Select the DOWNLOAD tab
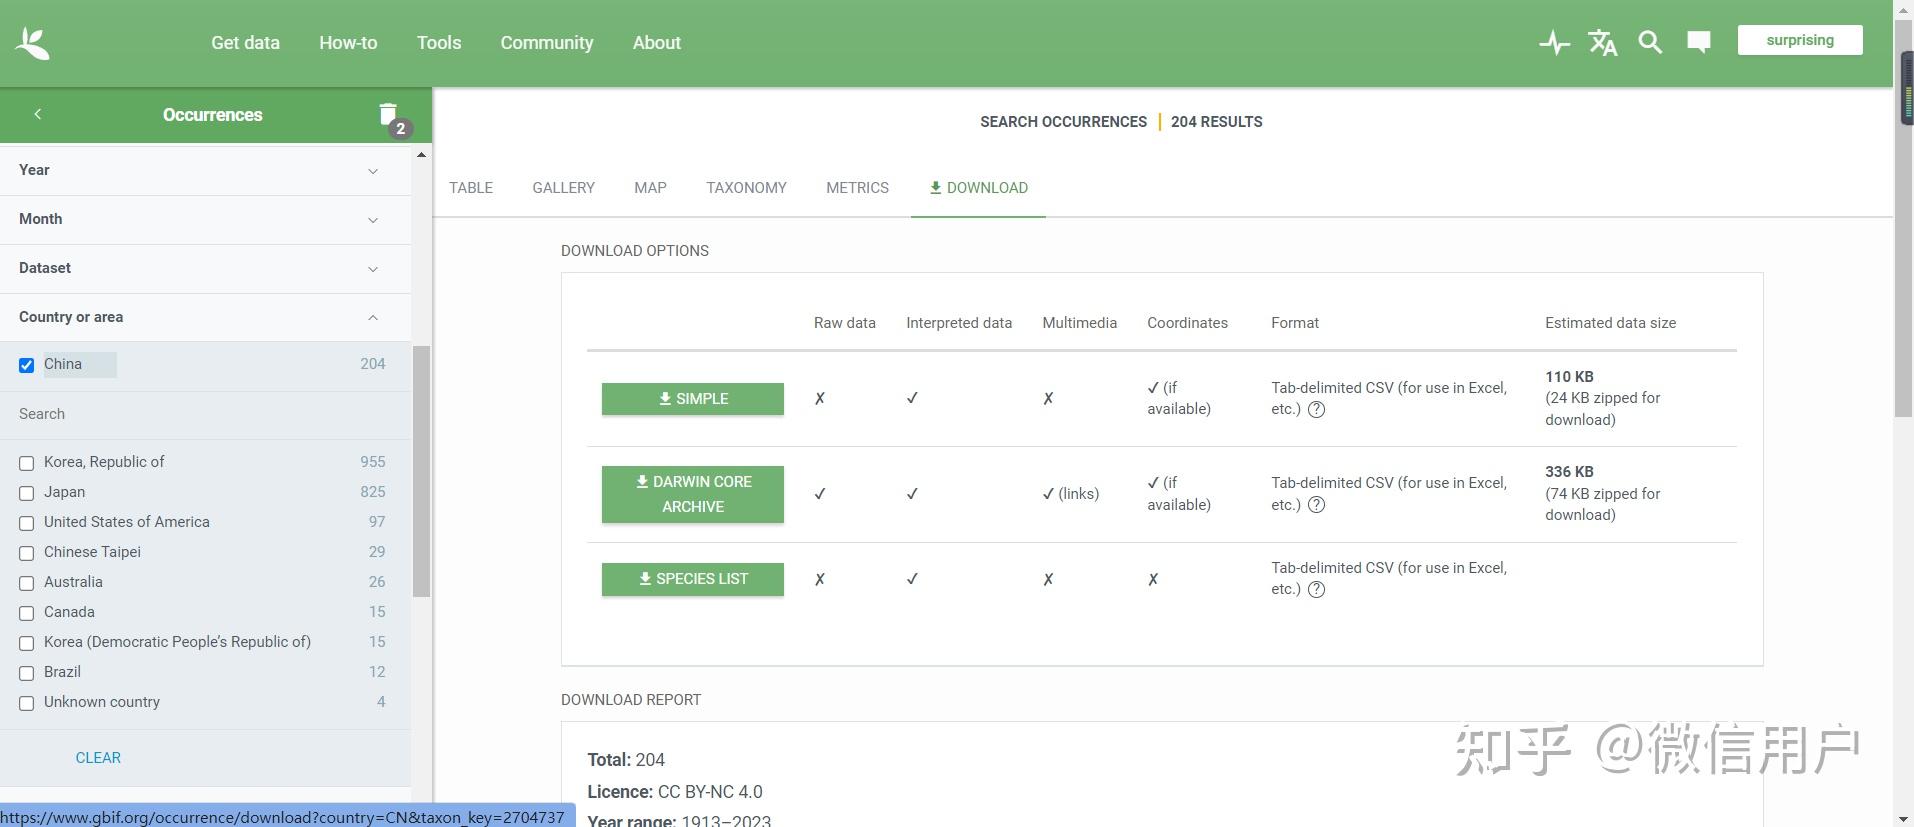The height and width of the screenshot is (827, 1914). pos(978,188)
